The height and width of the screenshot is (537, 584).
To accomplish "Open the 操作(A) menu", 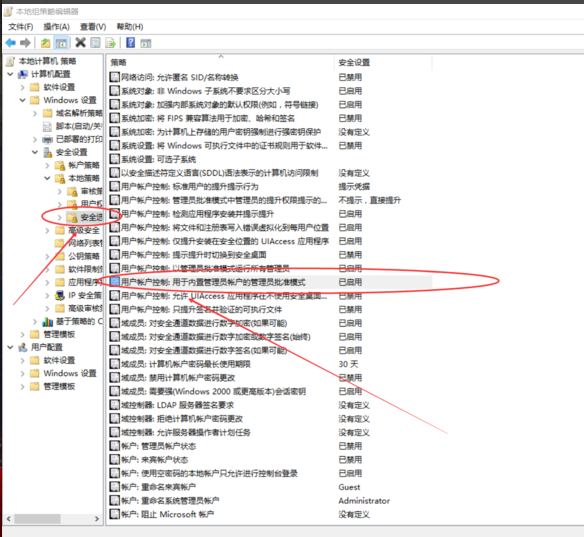I will pyautogui.click(x=56, y=27).
